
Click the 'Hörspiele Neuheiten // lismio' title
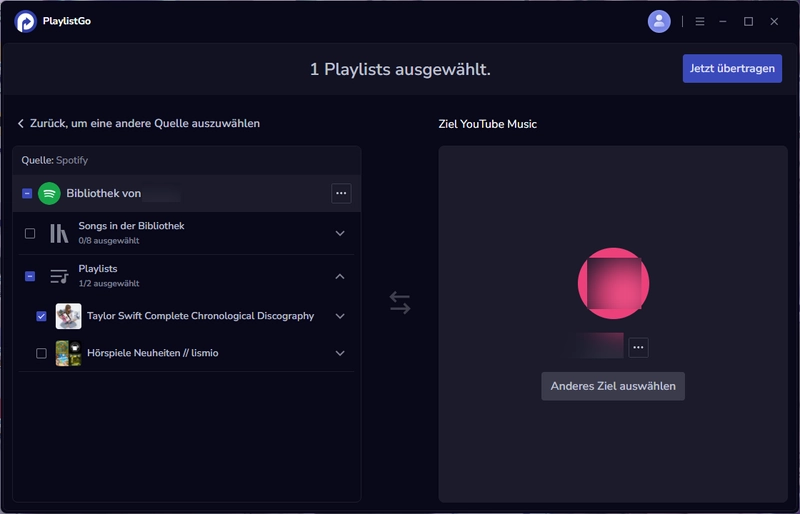tap(153, 353)
